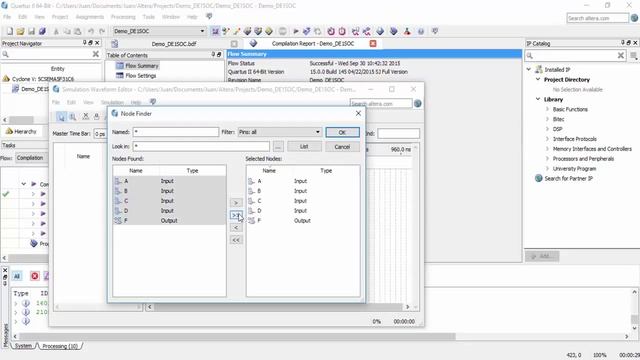Click the globe icon in Waveform Editor search
The image size is (640, 360).
pyautogui.click(x=418, y=104)
